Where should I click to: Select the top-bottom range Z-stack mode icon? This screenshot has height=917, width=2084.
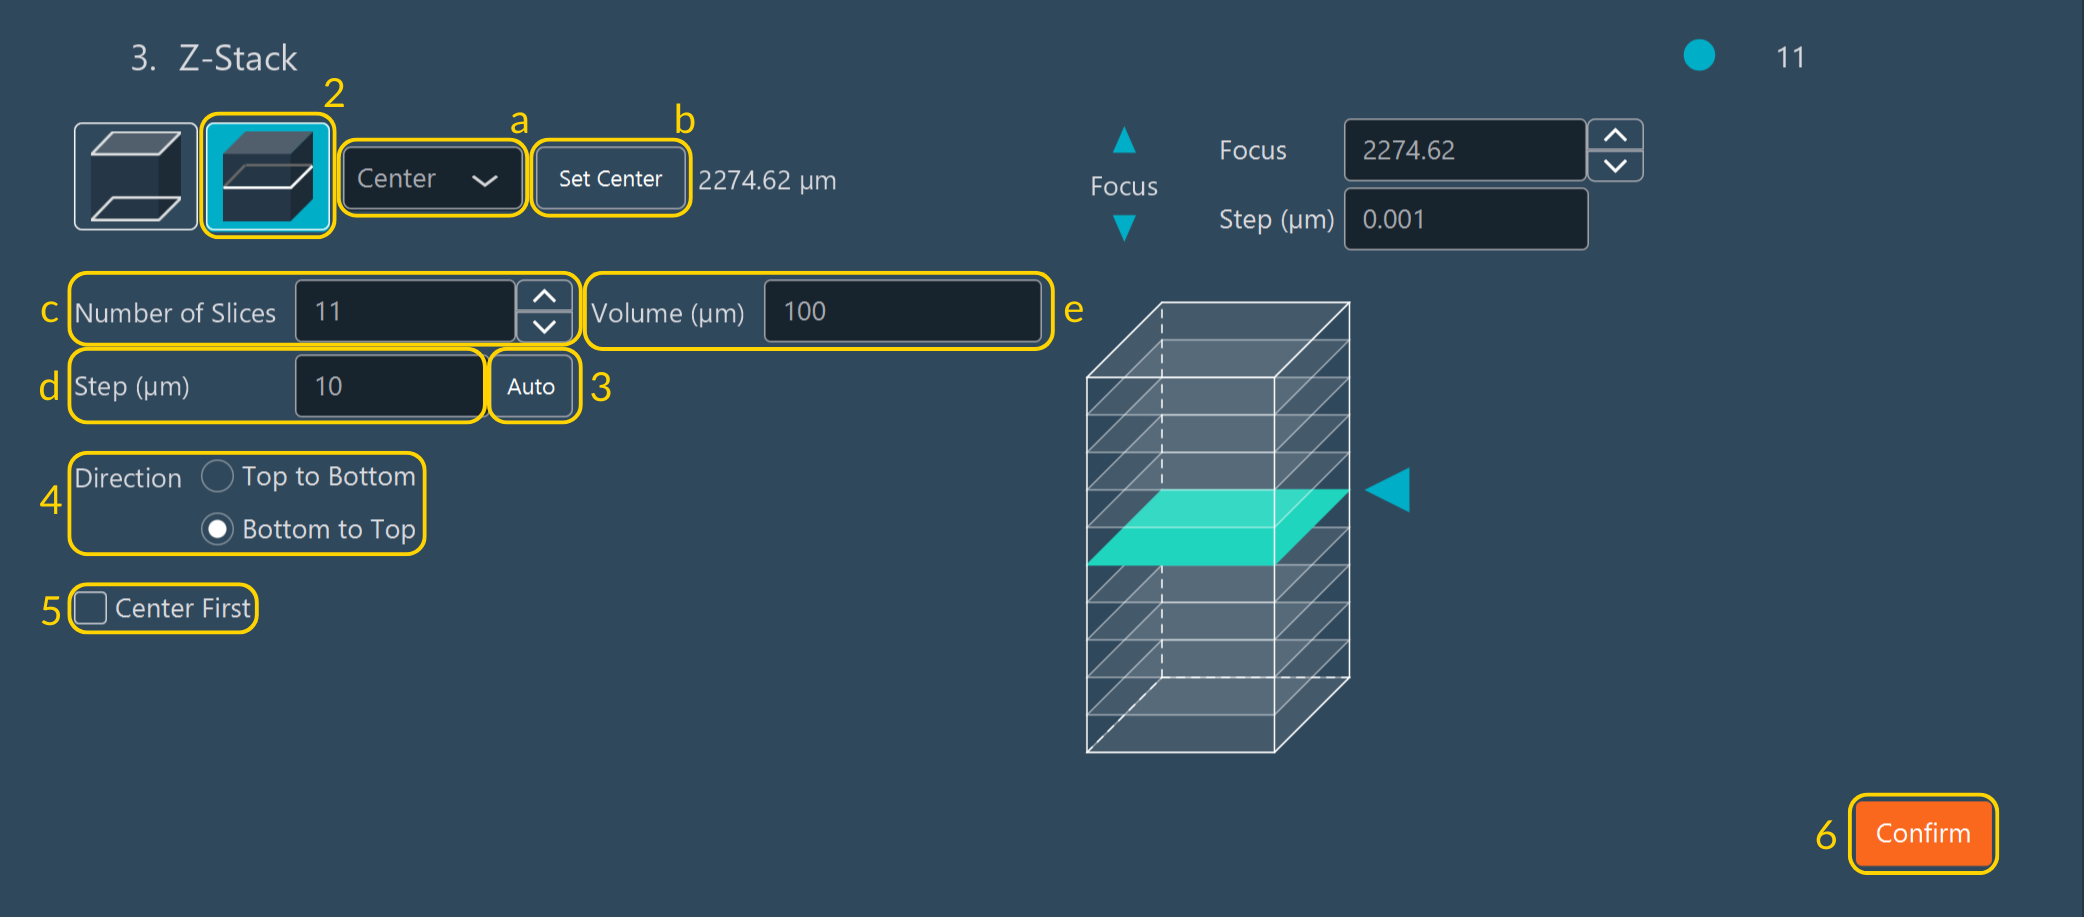(135, 177)
